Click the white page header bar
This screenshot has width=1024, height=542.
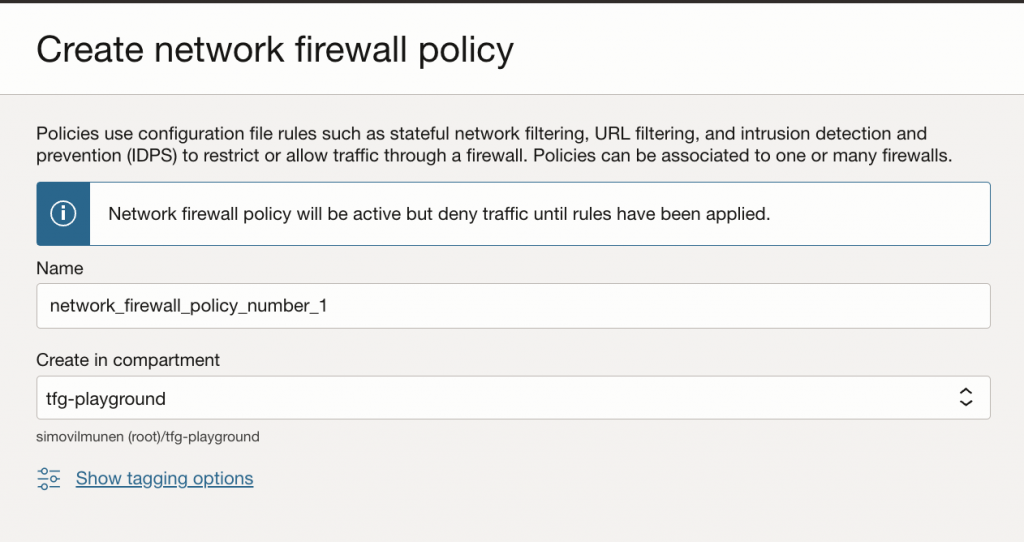click(512, 49)
